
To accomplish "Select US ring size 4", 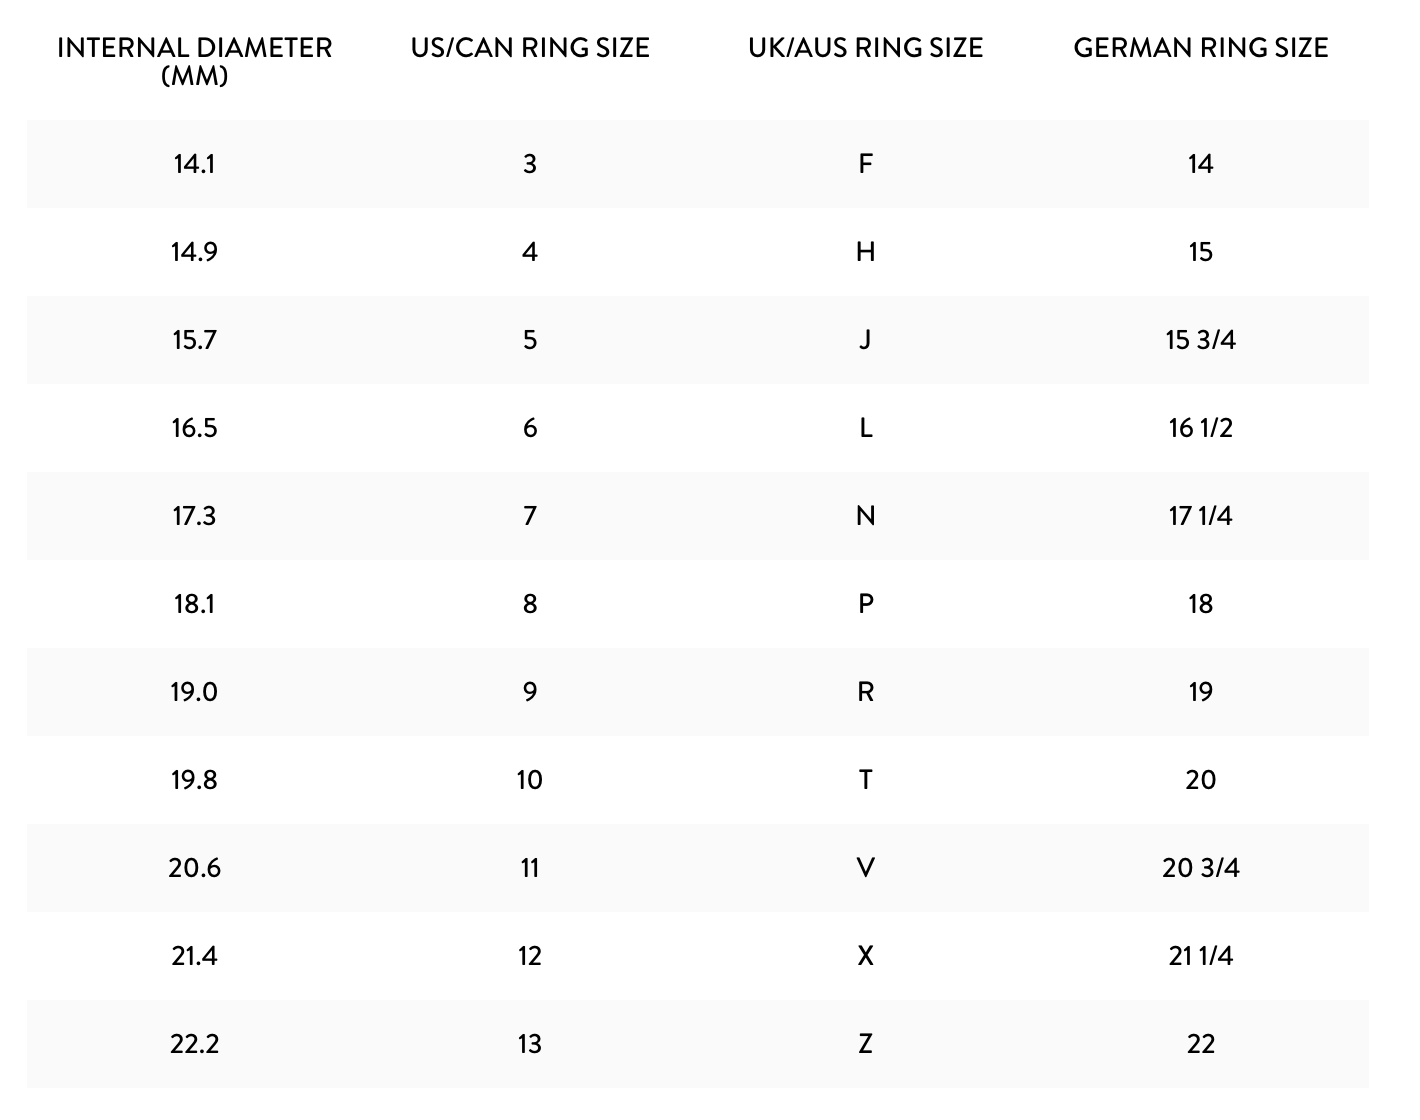I will 530,252.
